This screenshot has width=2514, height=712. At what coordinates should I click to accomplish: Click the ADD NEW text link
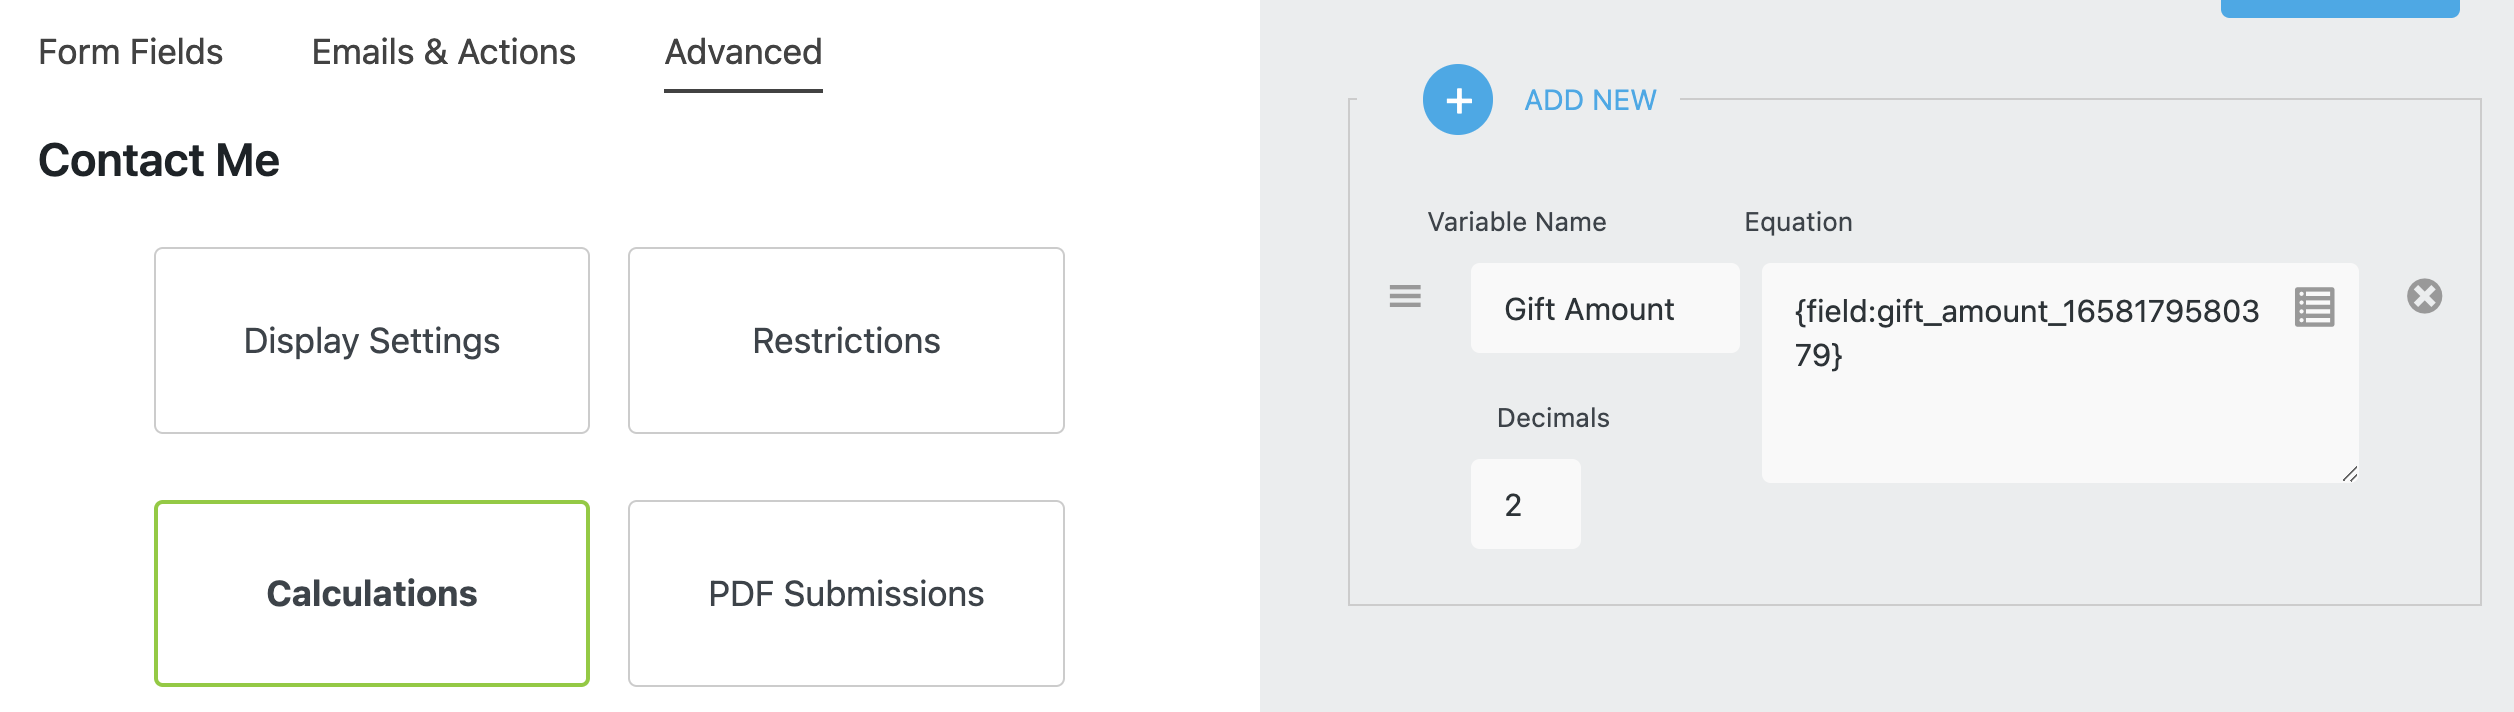pyautogui.click(x=1590, y=100)
